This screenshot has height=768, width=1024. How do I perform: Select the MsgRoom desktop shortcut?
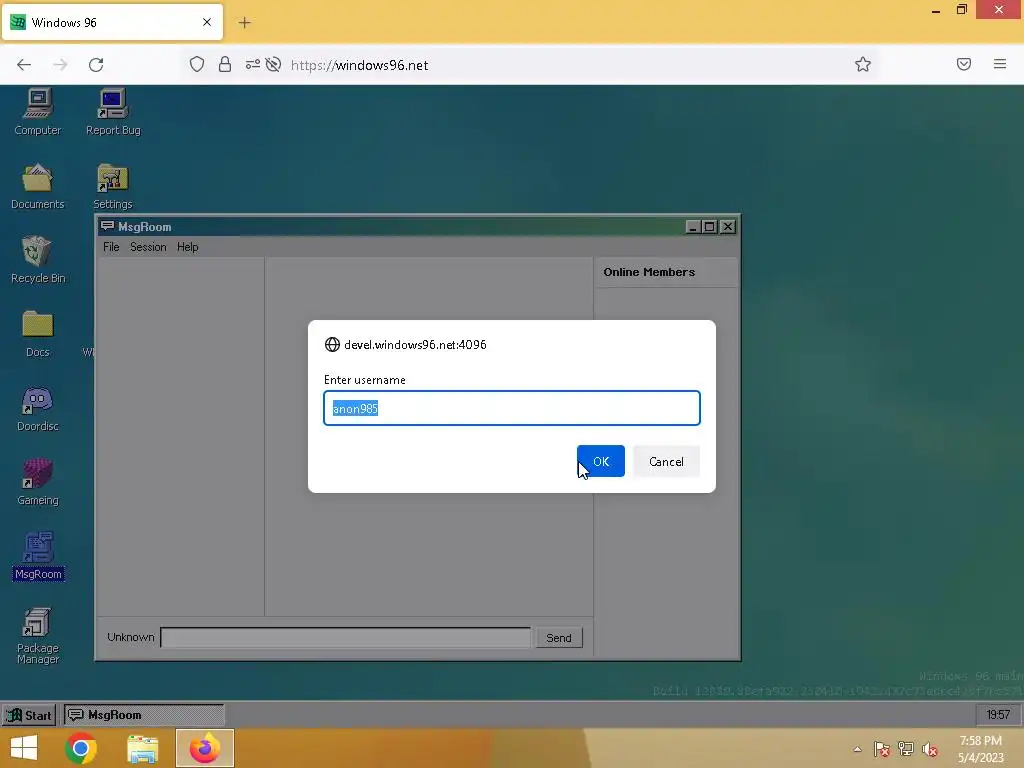[38, 556]
